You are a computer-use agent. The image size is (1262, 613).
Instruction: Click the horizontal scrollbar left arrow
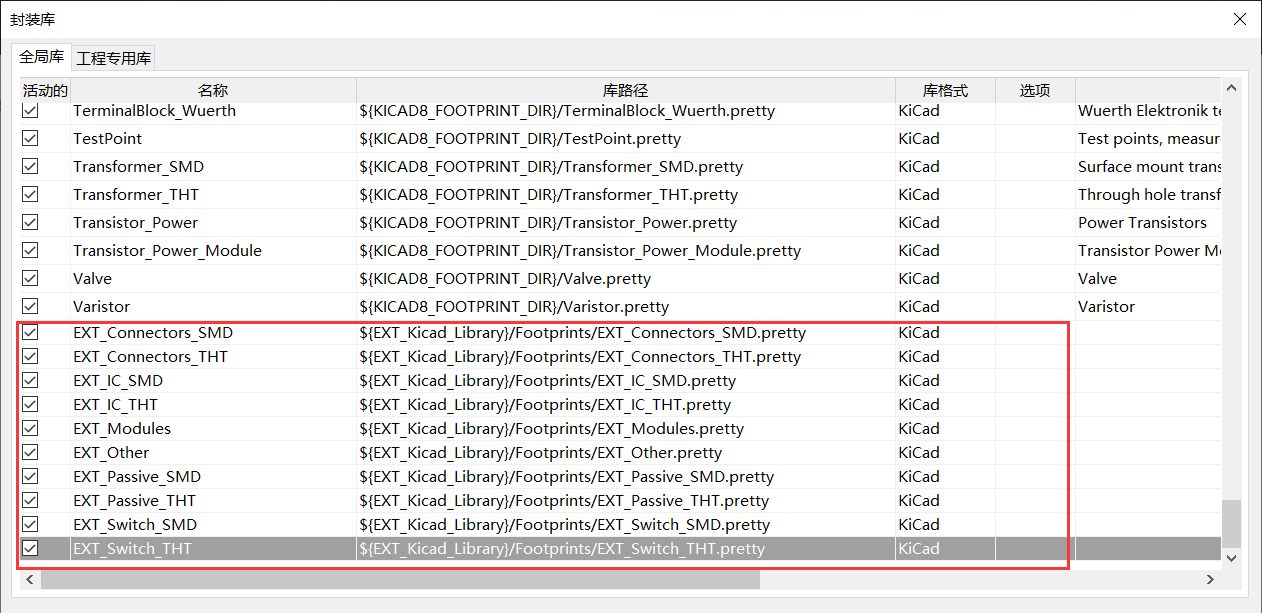(31, 579)
